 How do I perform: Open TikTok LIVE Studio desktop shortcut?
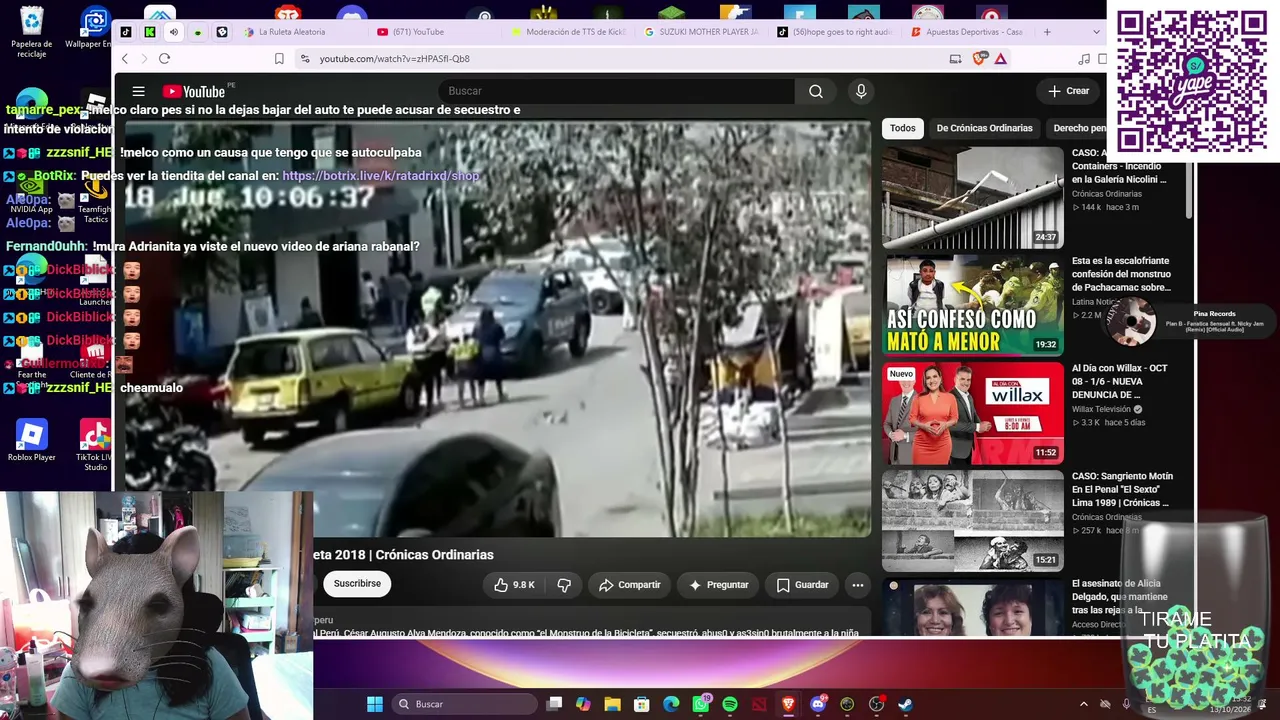(x=94, y=445)
